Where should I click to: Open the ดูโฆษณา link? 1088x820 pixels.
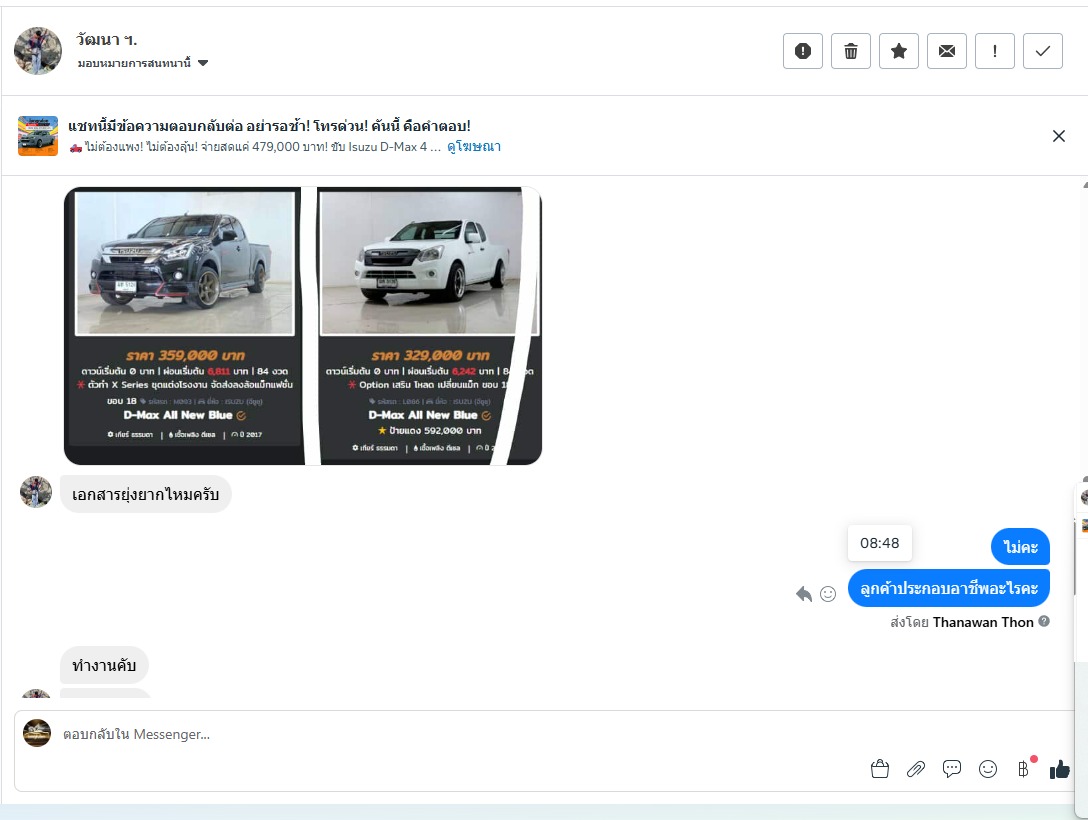coord(474,146)
